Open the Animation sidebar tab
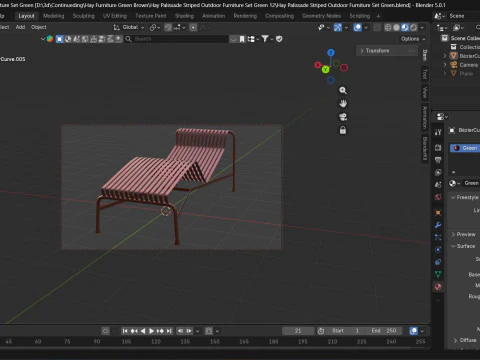Screen dimensions: 480x360 [x=425, y=117]
